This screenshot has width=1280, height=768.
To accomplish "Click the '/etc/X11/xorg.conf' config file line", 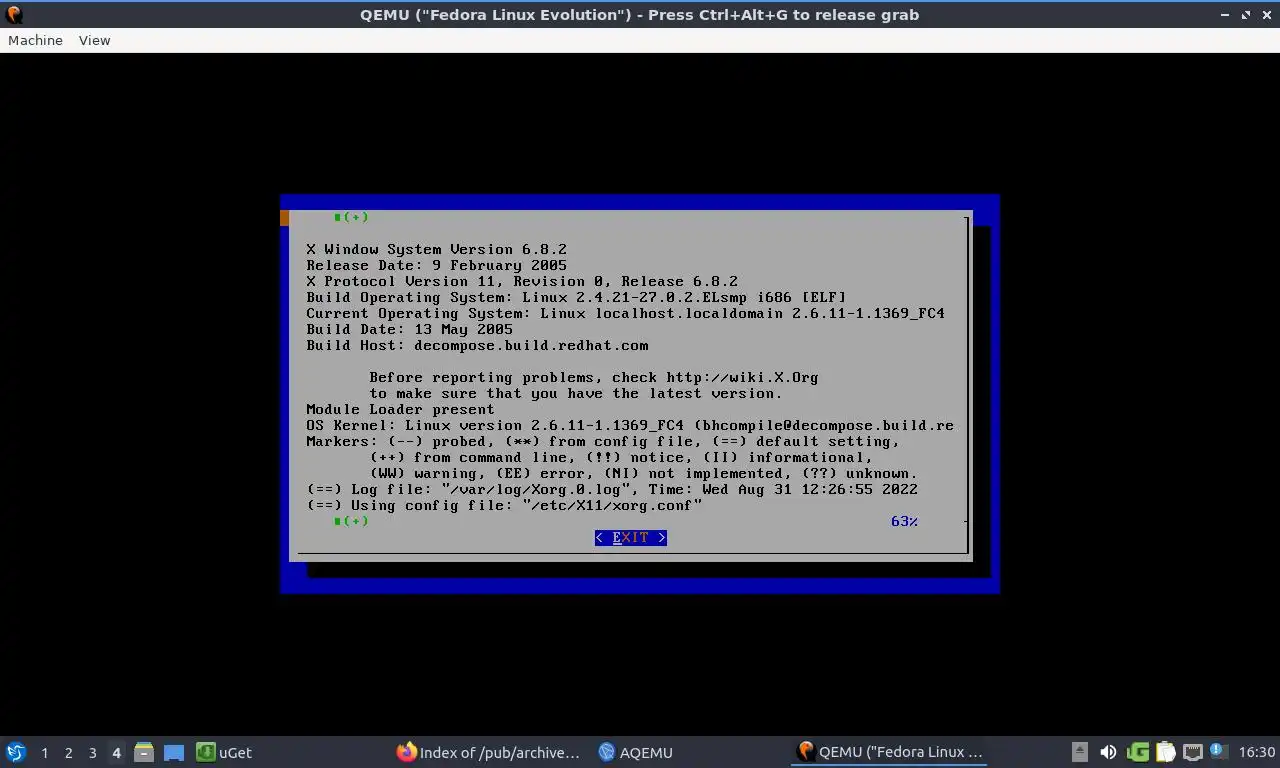I will click(504, 505).
